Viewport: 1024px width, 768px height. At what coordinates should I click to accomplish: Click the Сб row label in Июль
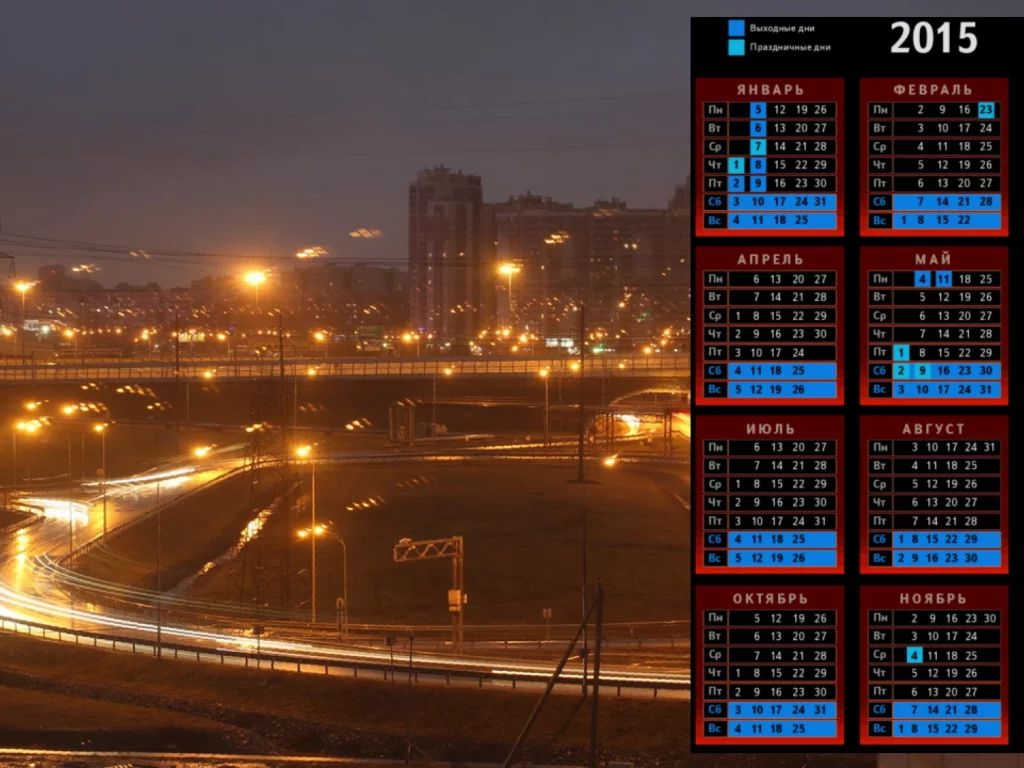pos(715,539)
